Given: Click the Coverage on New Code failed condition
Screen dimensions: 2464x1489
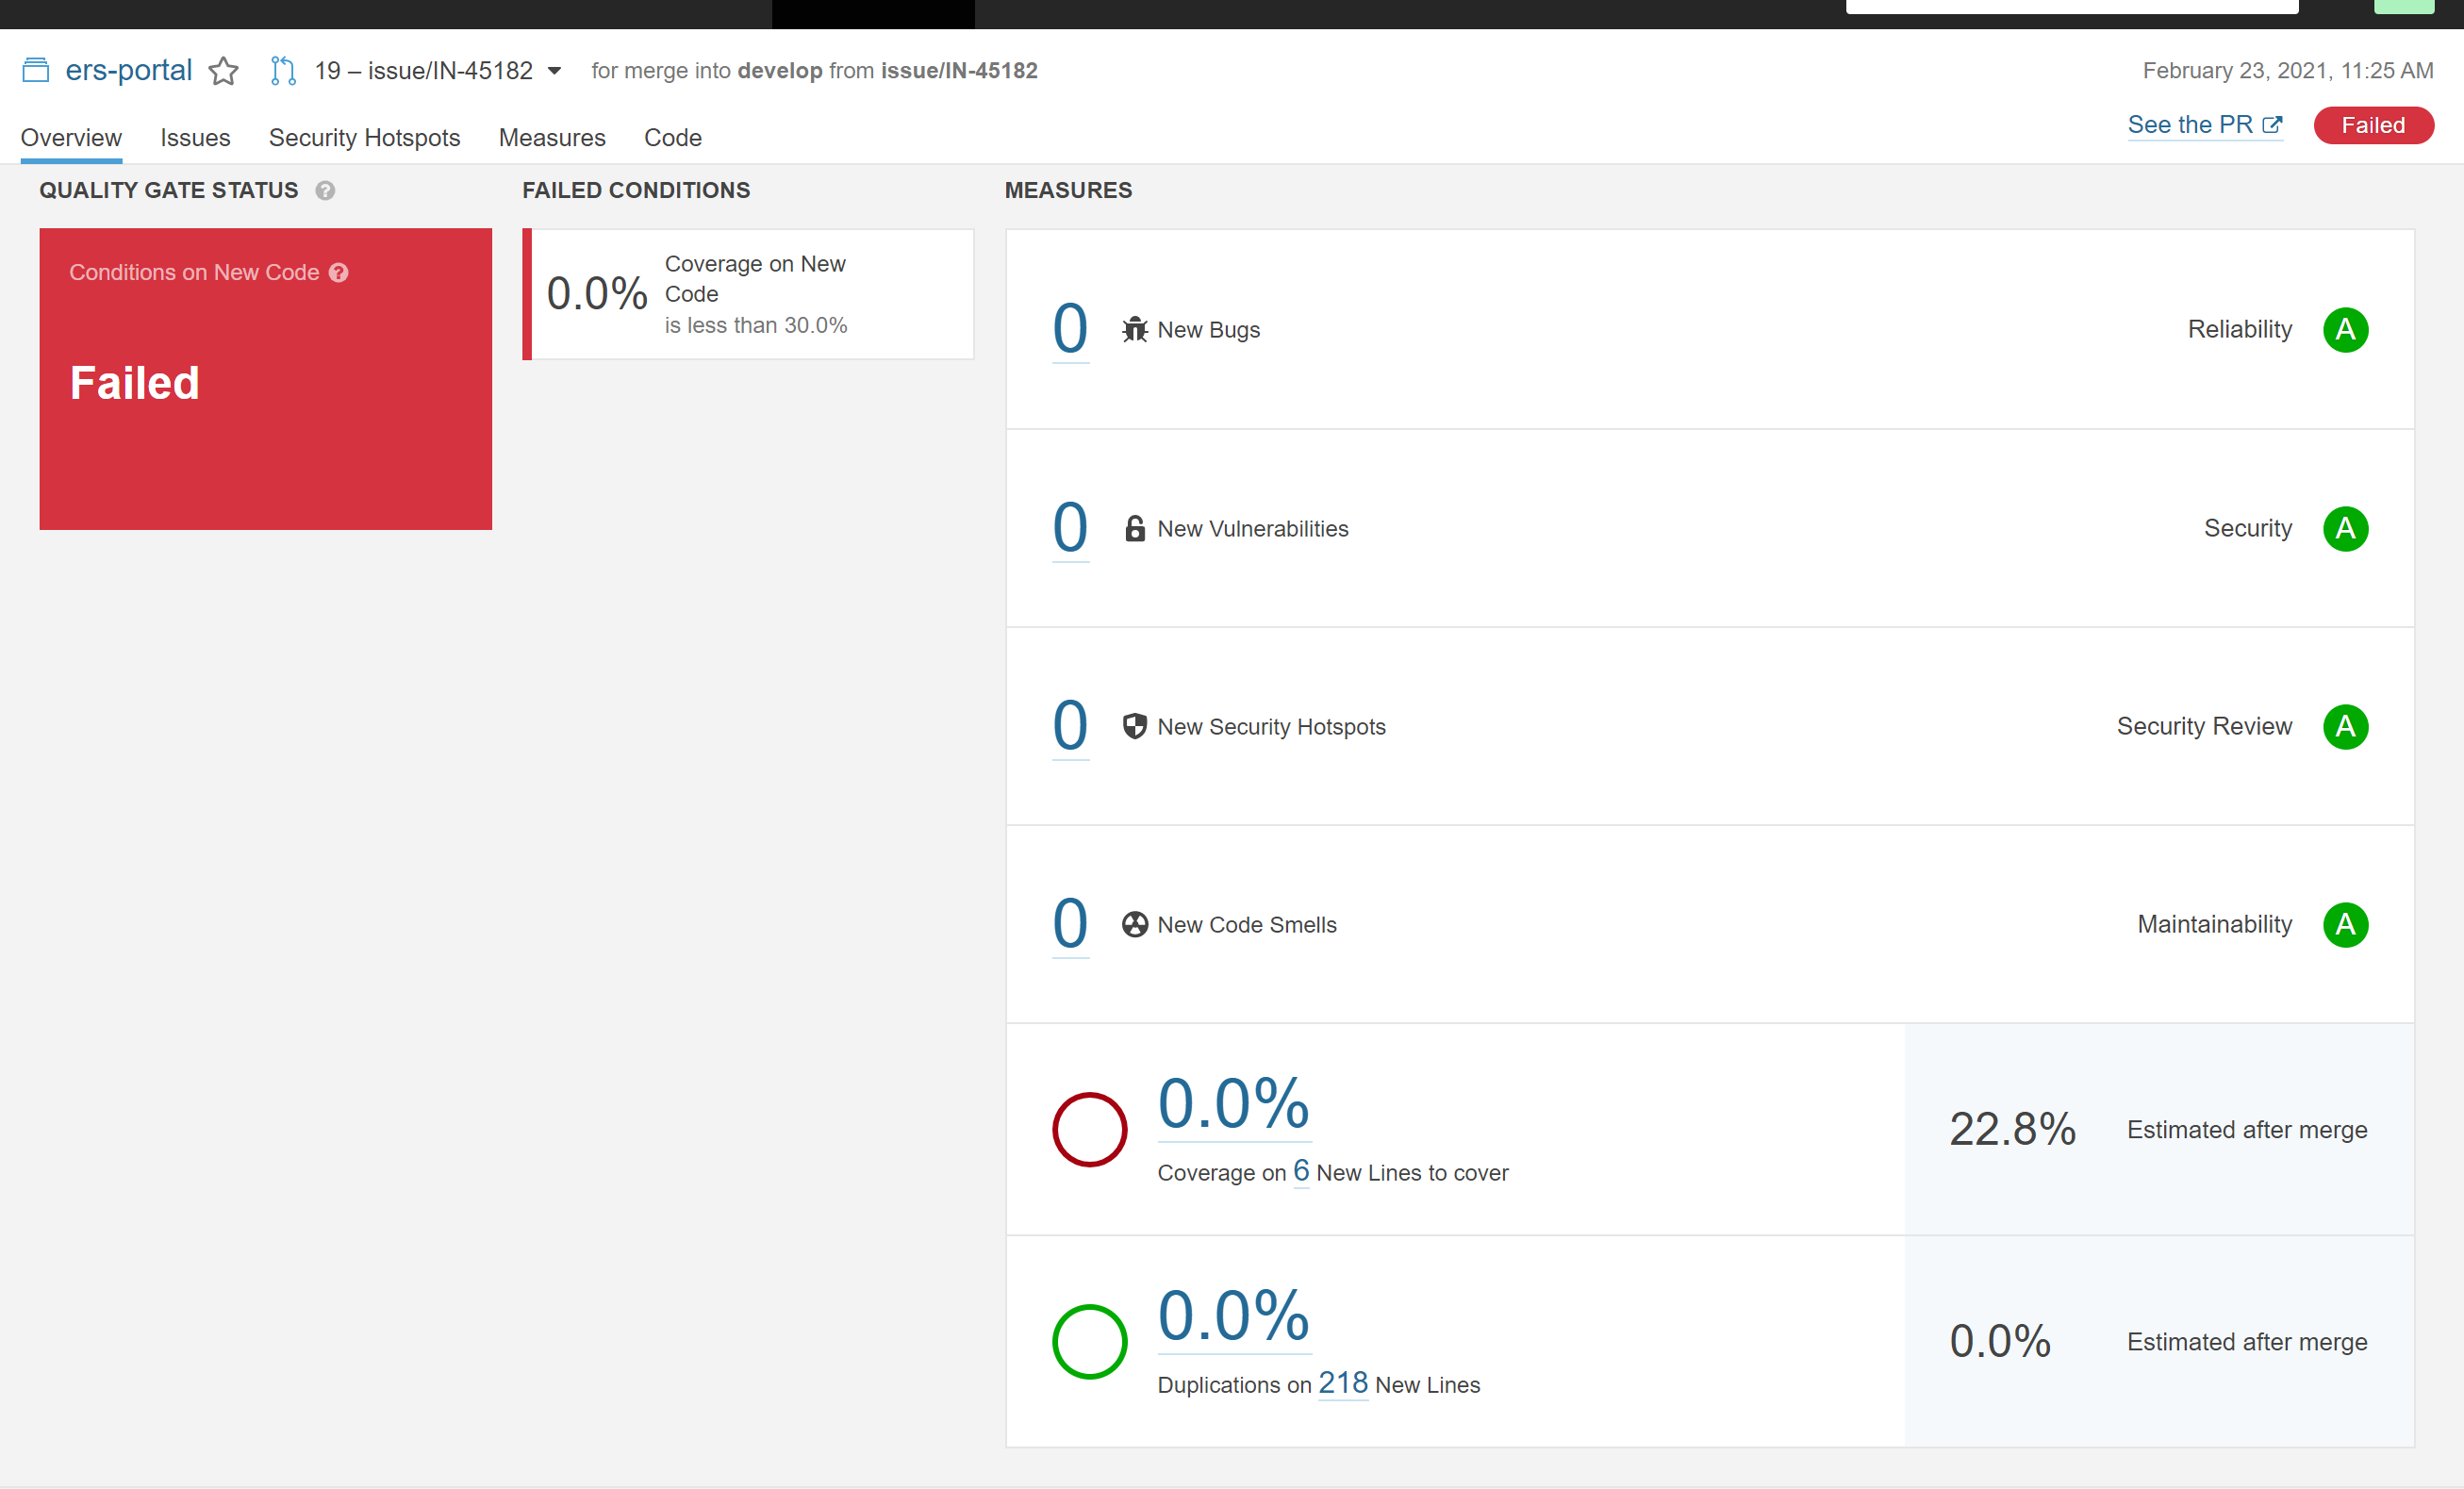Looking at the screenshot, I should [748, 294].
